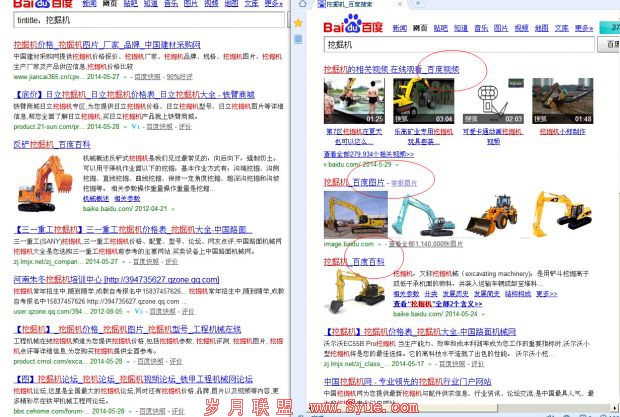This screenshot has height=417, width=620.
Task: Expand the arrow after product.21-sun.com 2014-05-28
Action: (125, 127)
